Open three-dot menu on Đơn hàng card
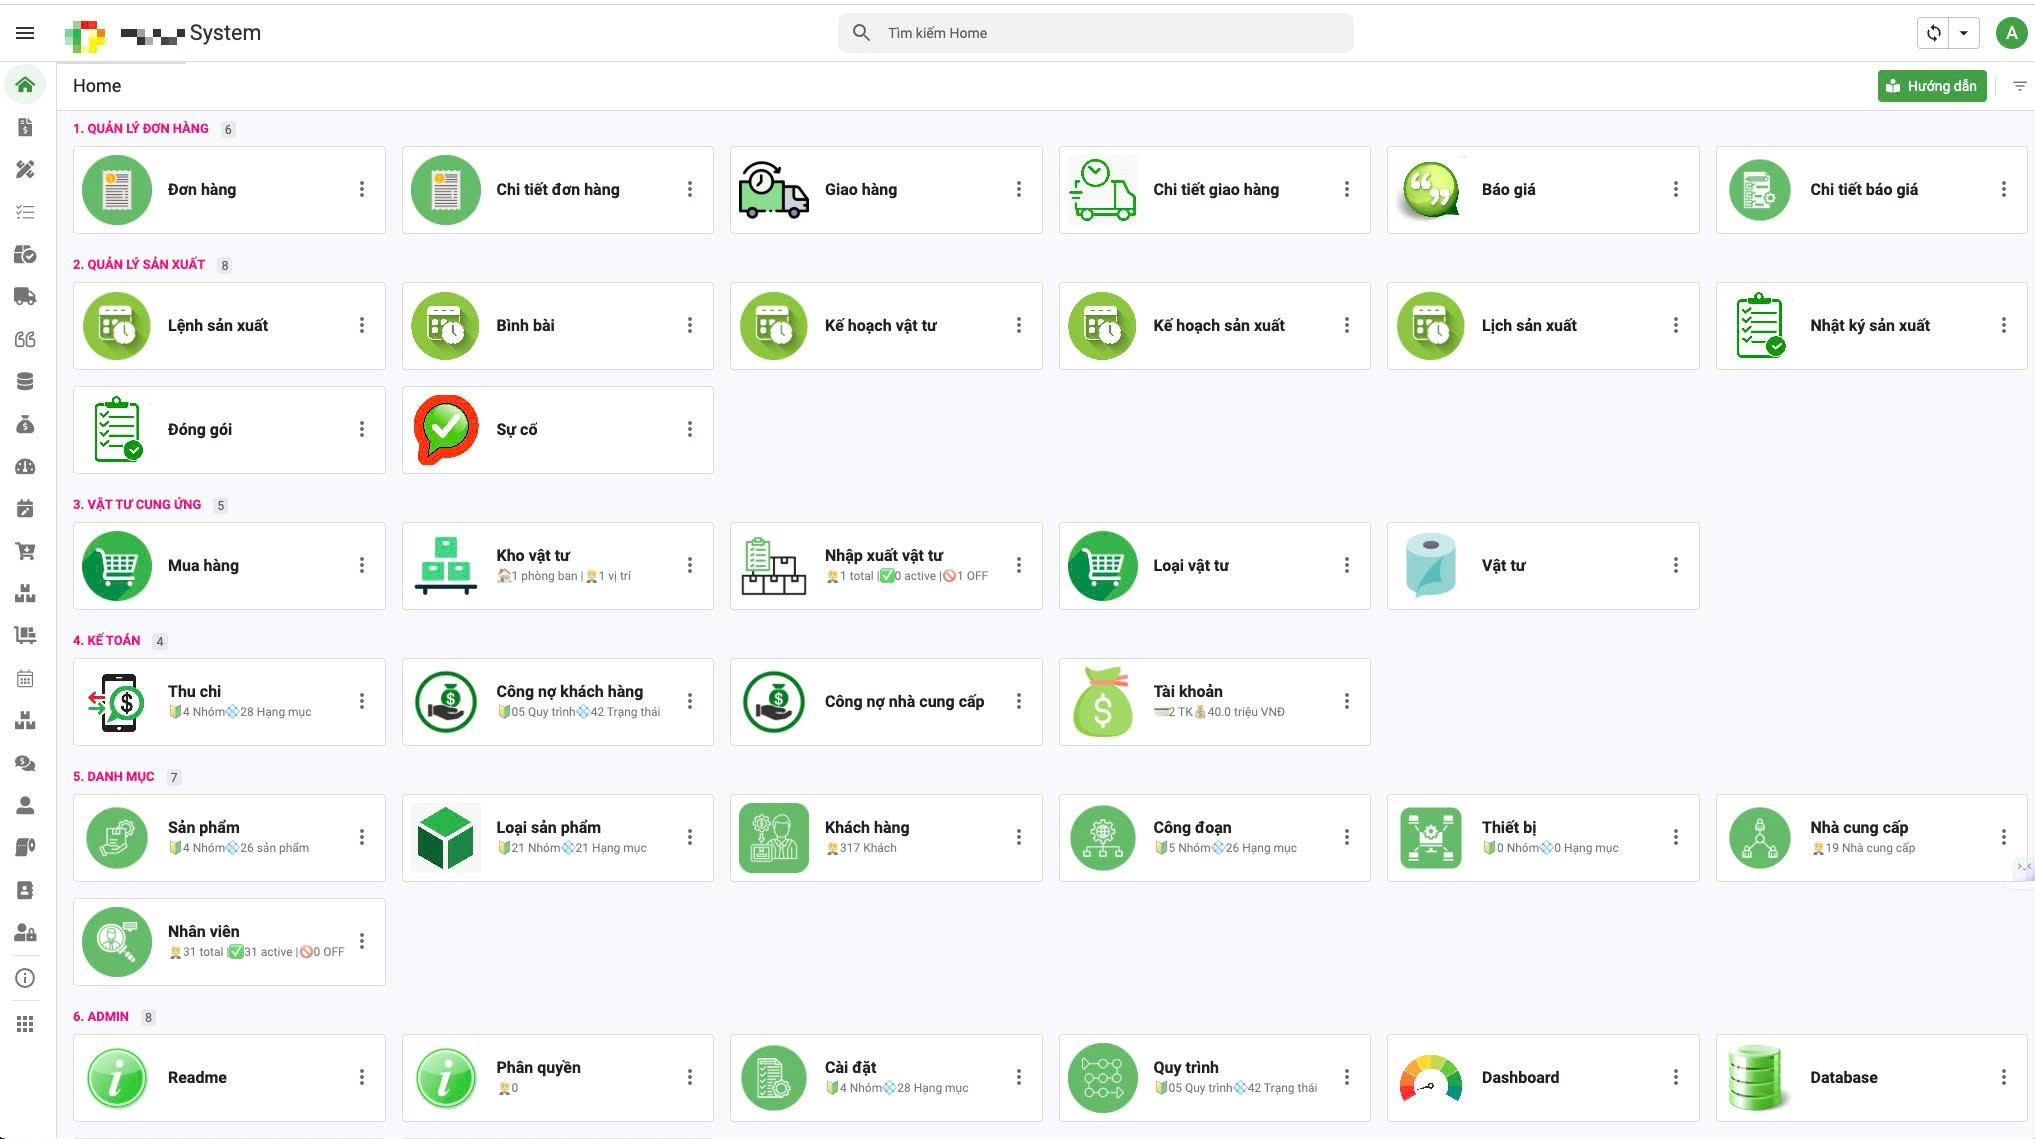 (x=362, y=190)
